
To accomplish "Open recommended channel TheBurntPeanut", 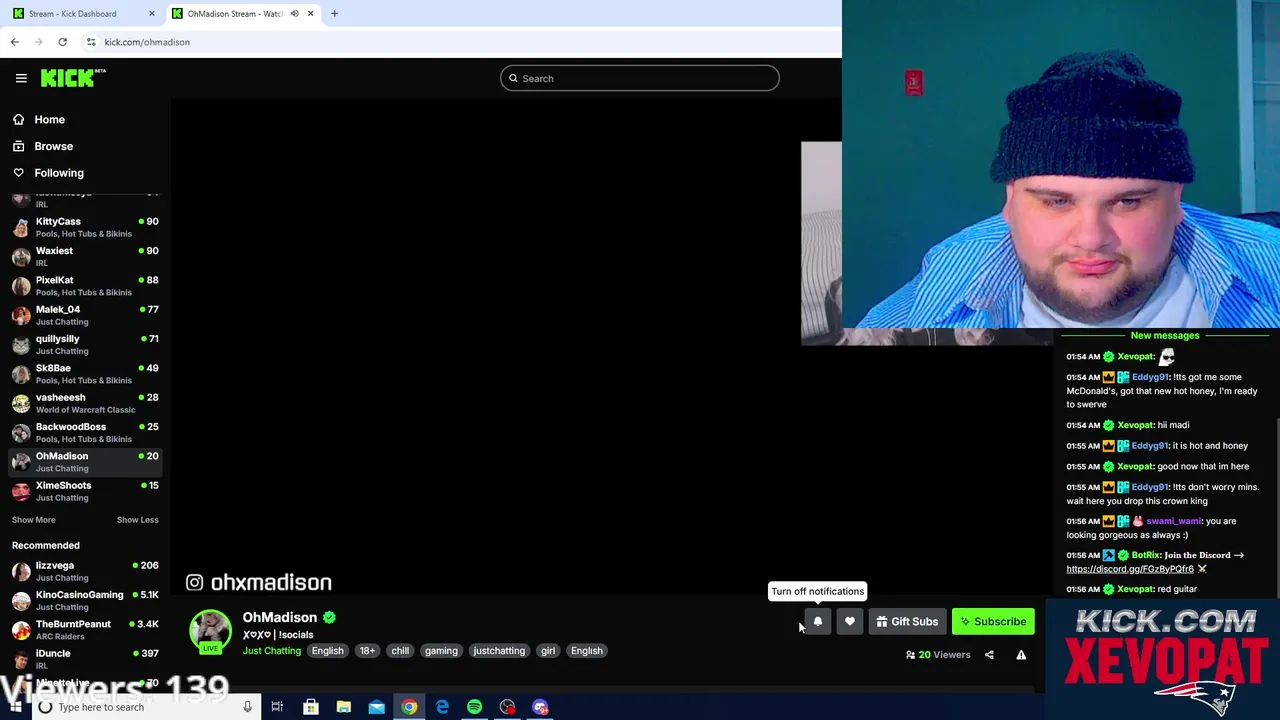I will [85, 630].
